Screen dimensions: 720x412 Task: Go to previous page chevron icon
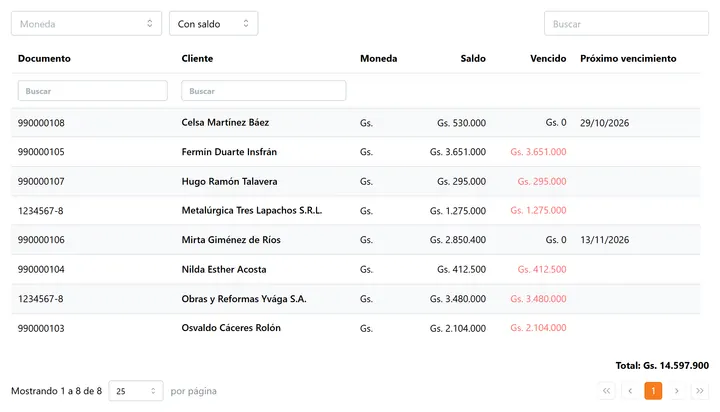click(630, 391)
